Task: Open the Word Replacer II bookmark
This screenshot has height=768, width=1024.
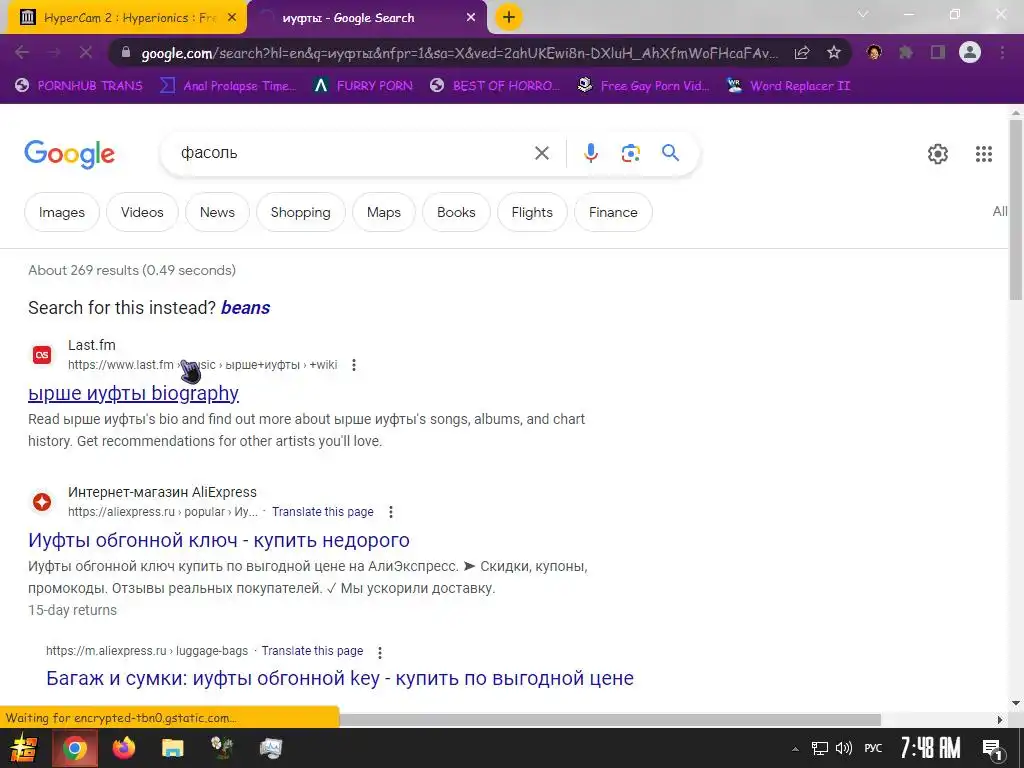Action: [x=789, y=86]
